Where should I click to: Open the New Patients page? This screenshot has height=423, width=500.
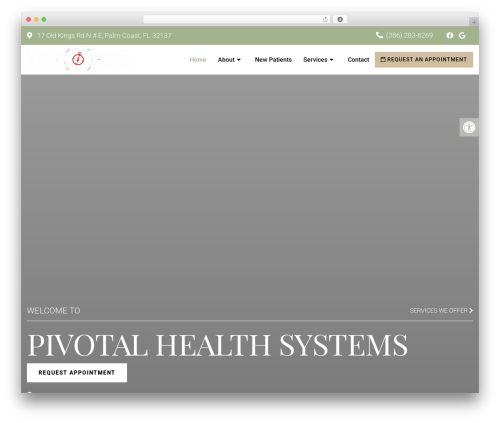point(273,60)
